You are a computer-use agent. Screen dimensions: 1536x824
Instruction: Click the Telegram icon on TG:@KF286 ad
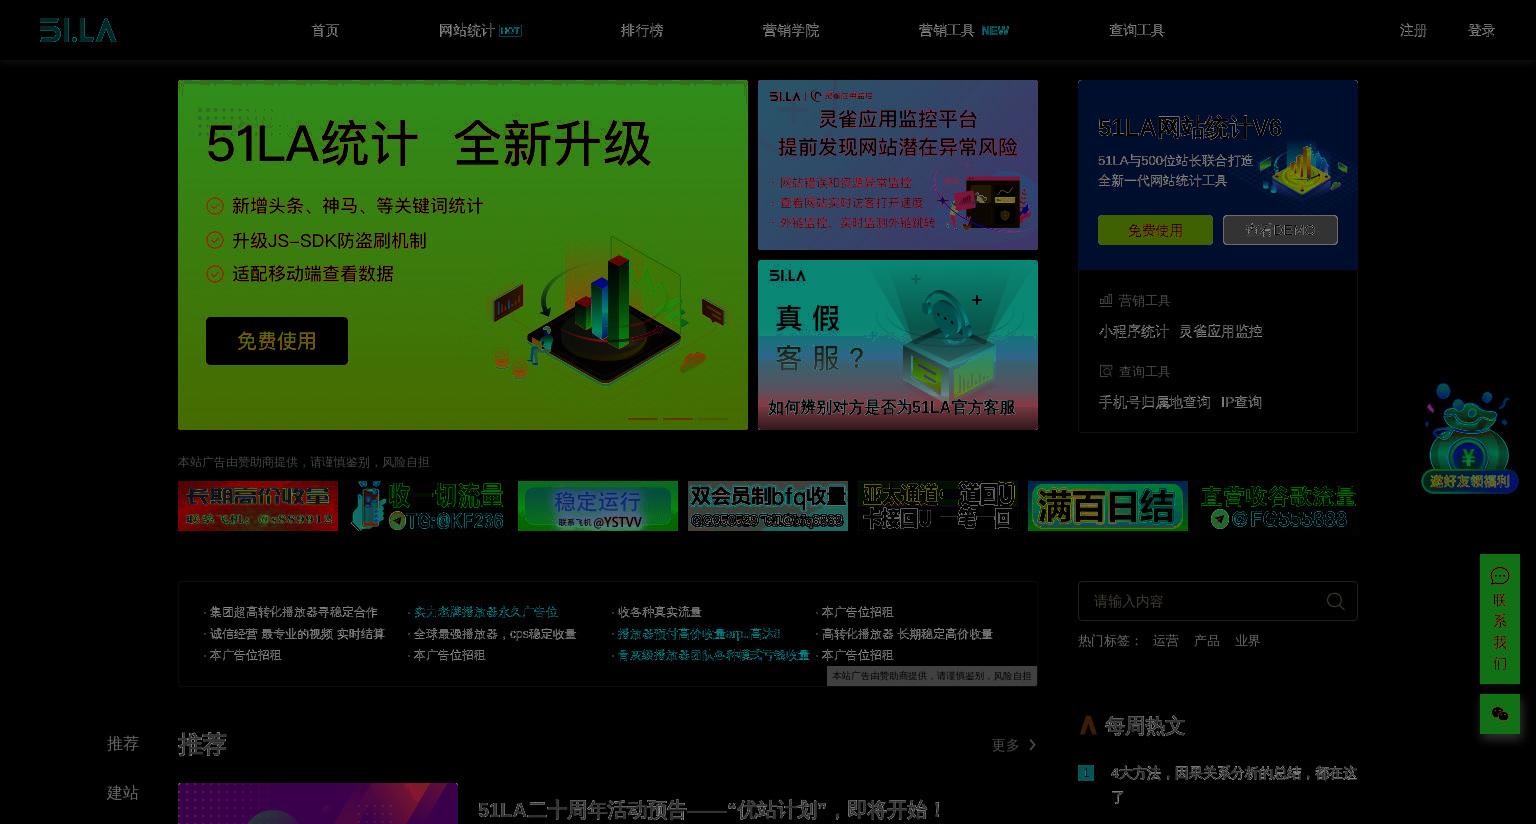398,520
